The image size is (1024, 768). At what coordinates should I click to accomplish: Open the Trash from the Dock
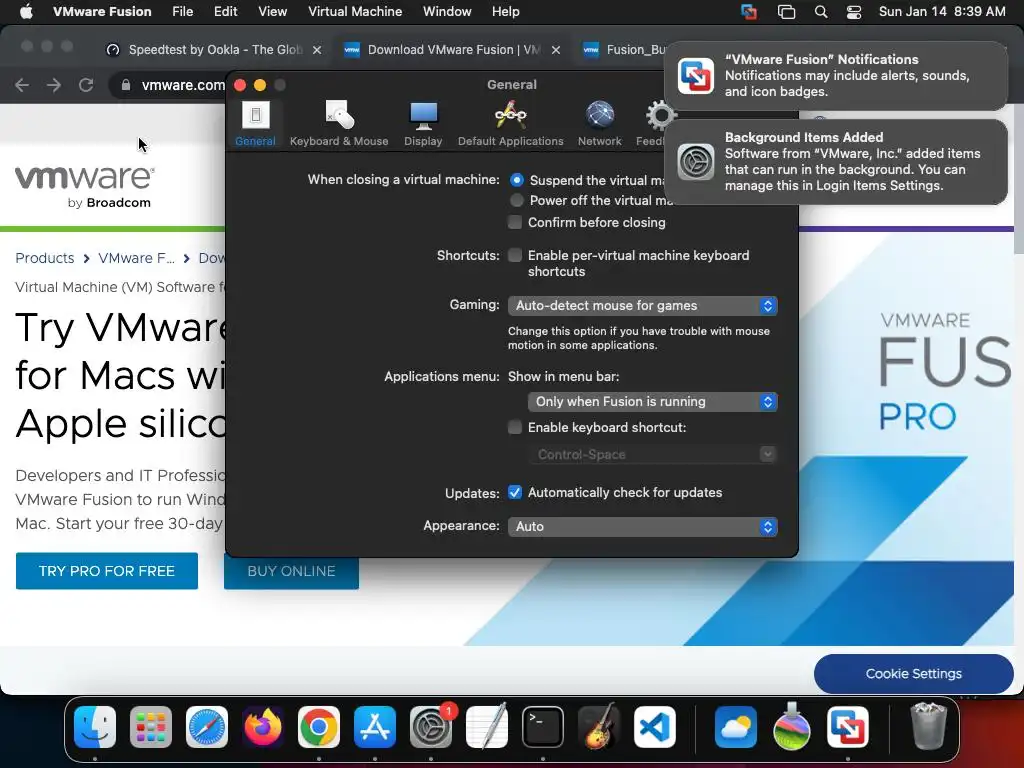(928, 727)
